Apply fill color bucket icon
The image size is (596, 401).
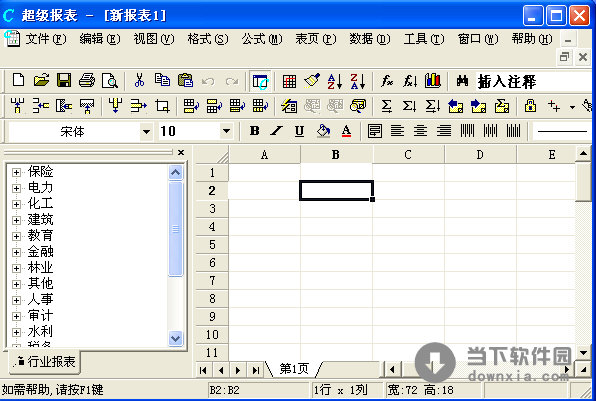[x=323, y=131]
